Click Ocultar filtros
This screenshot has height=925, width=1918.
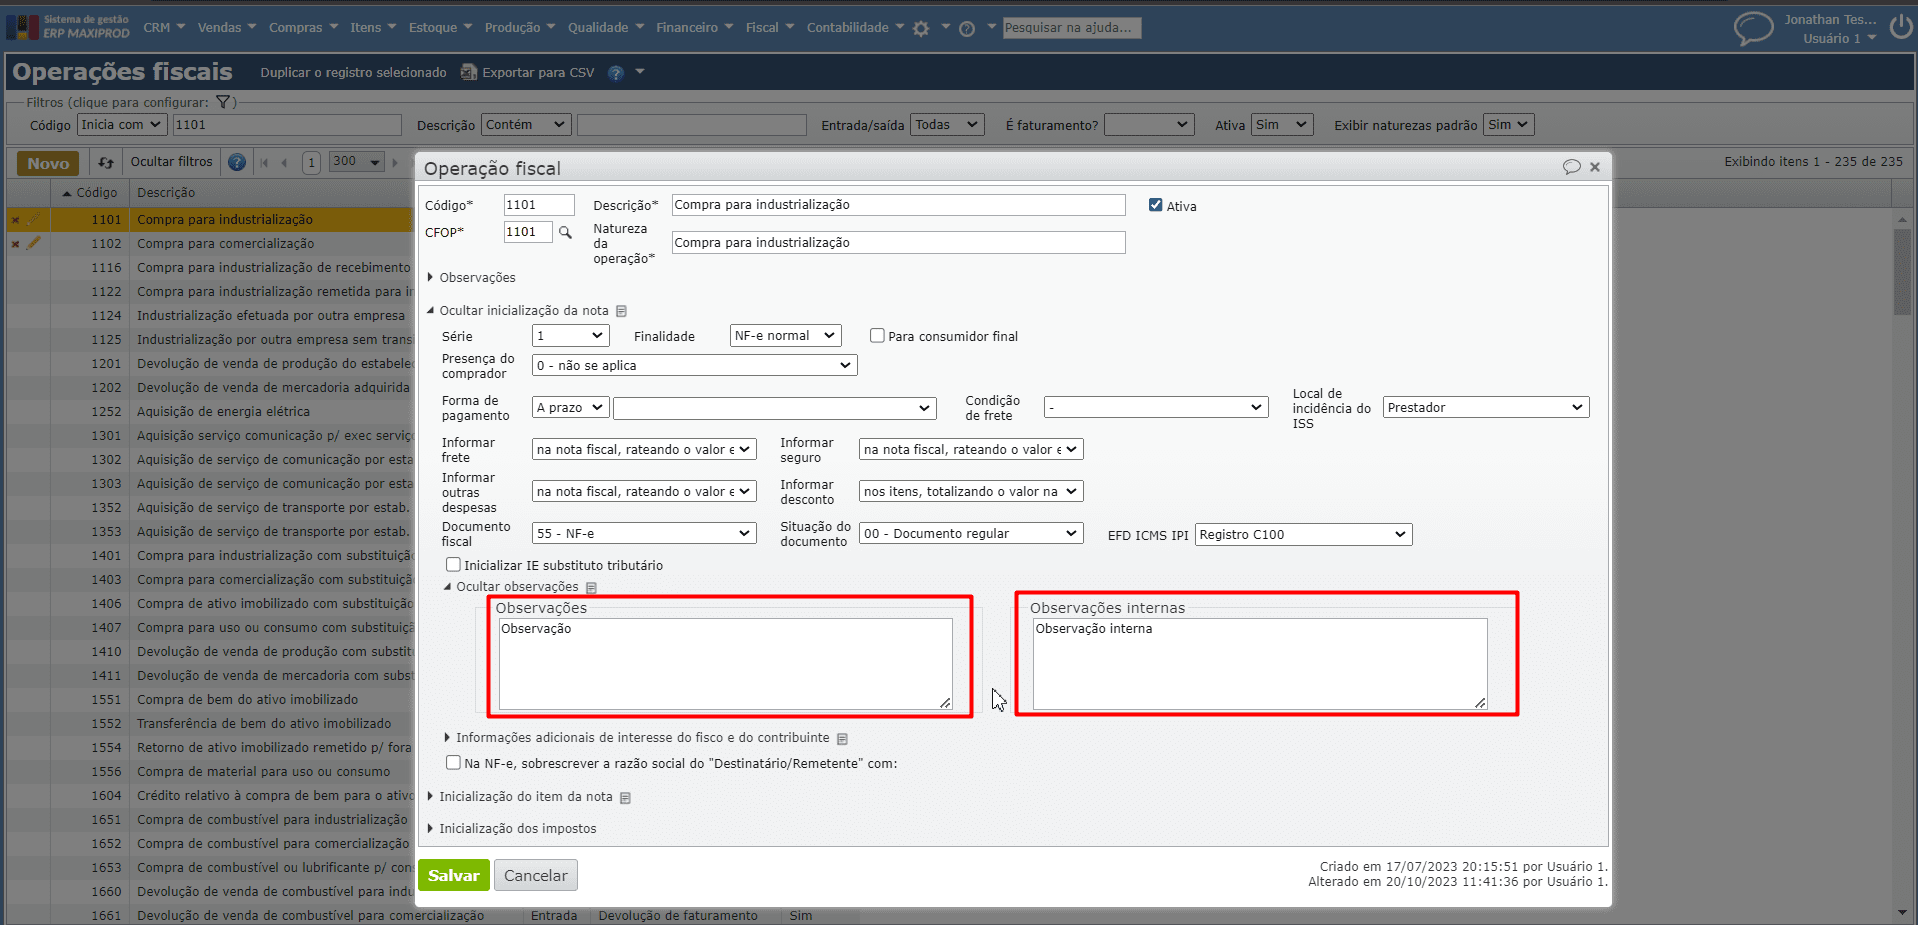pos(171,162)
